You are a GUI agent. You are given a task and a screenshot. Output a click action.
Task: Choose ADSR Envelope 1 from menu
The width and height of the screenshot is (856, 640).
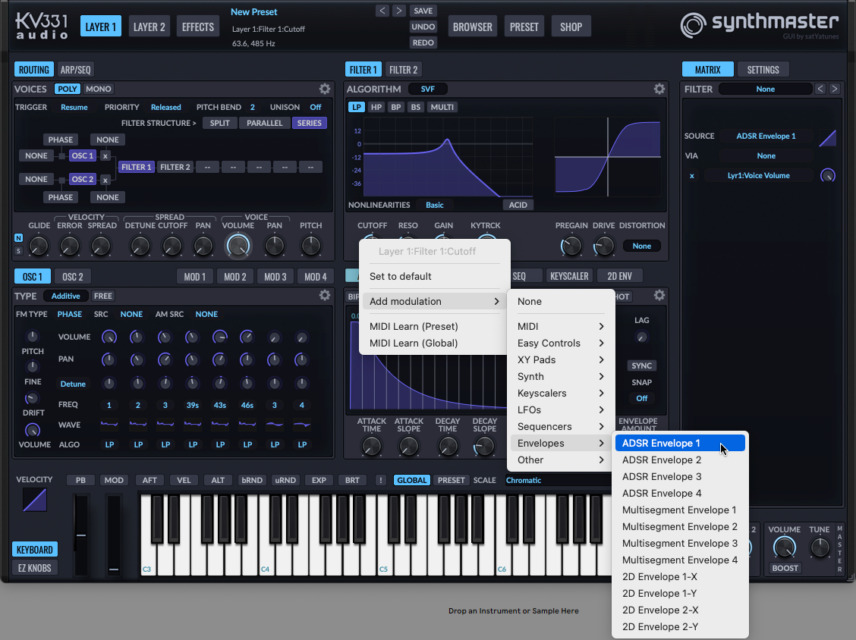click(x=680, y=443)
